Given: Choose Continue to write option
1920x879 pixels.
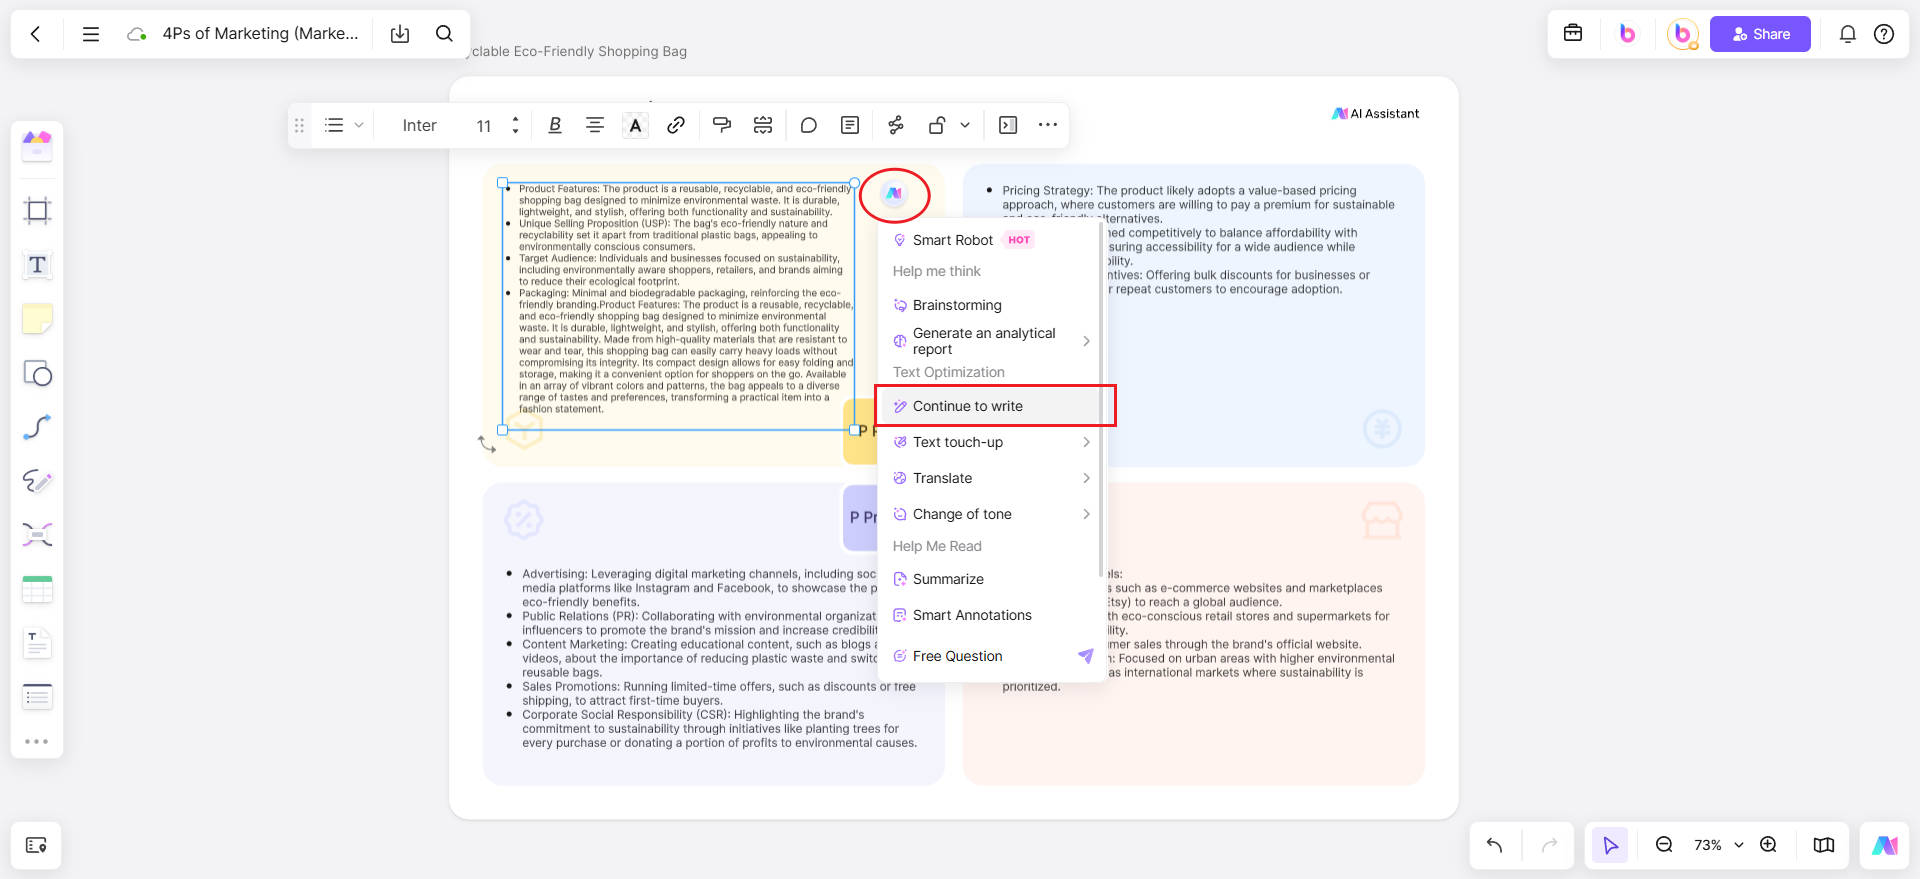Looking at the screenshot, I should click(x=967, y=406).
